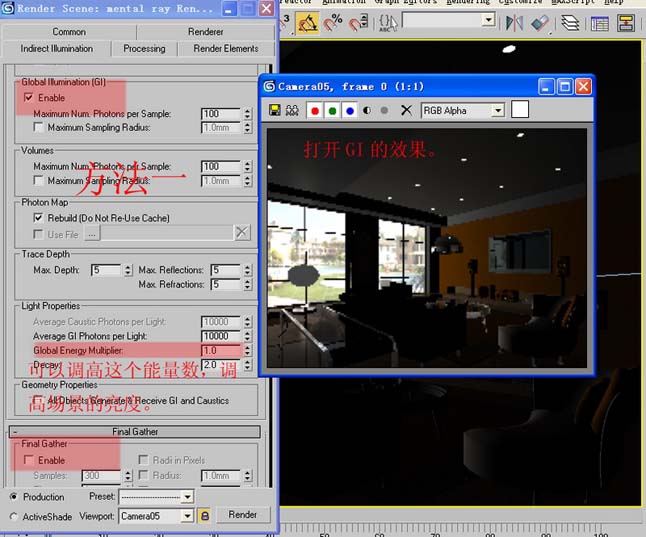This screenshot has width=646, height=537.
Task: Collapse the Final Gather rollout
Action: click(135, 431)
